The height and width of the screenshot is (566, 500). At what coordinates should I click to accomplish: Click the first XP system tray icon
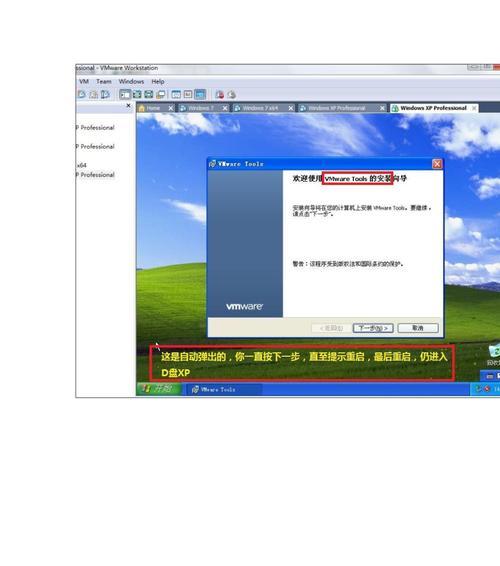(478, 389)
